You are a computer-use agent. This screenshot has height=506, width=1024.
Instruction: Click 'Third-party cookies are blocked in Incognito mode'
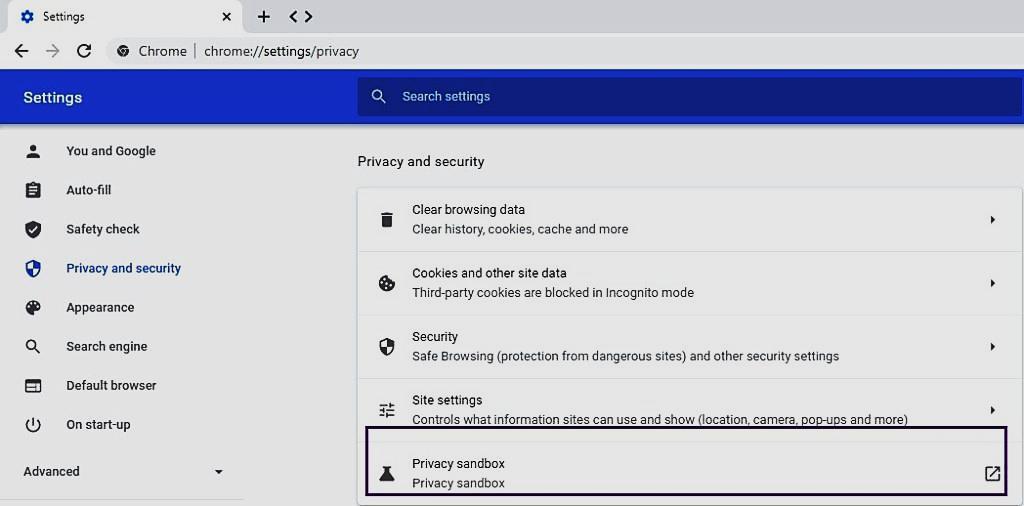coord(552,293)
